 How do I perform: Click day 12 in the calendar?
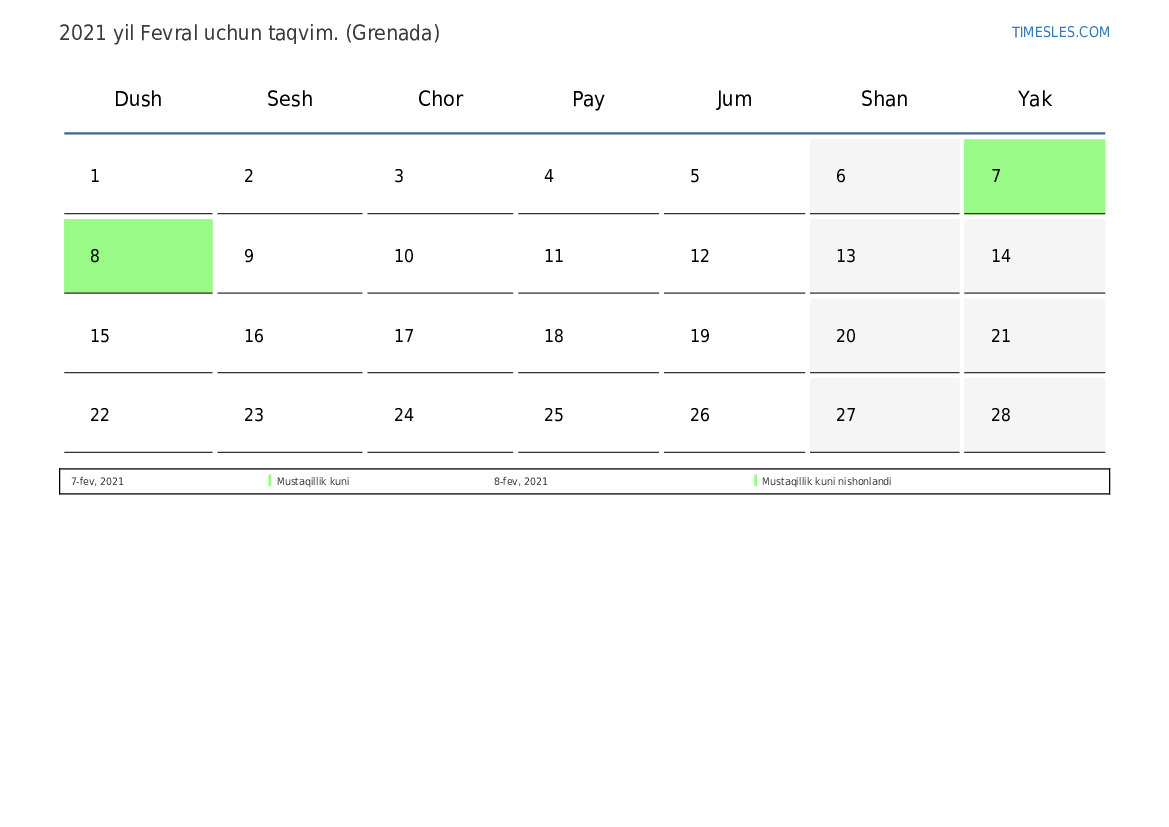tap(734, 256)
